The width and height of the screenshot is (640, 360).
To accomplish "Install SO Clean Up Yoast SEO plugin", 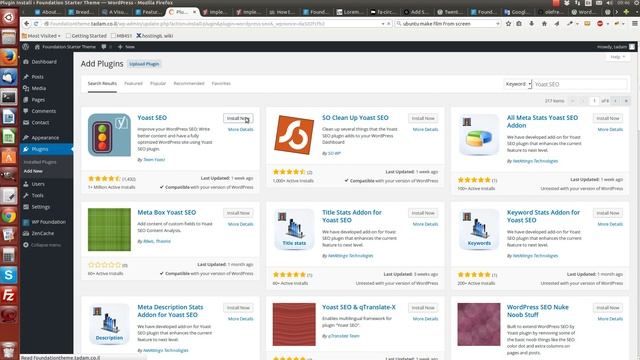I will click(423, 118).
